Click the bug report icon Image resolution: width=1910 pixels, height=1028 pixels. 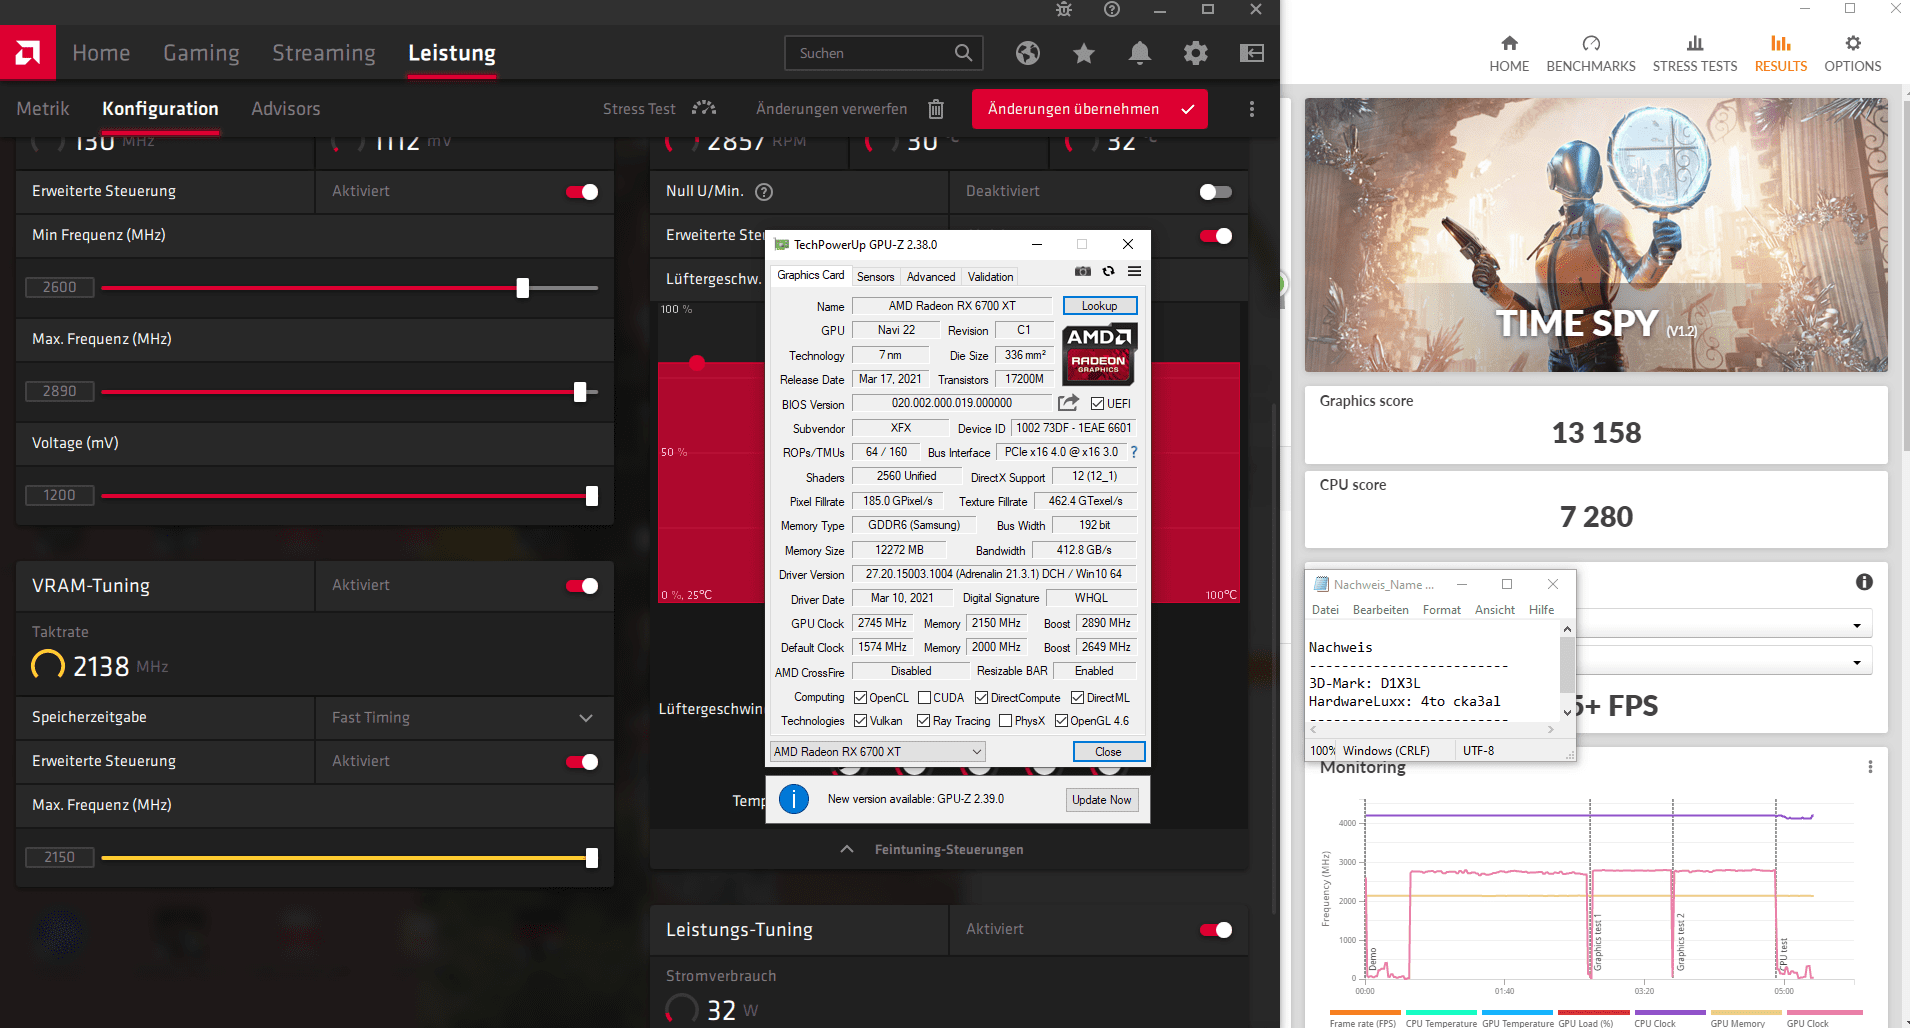[x=1064, y=9]
